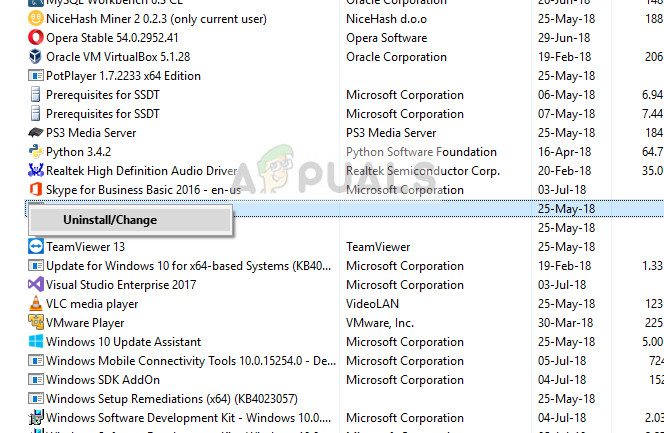Click the Update for Windows 10 KB40 icon
664x433 pixels.
pos(36,266)
